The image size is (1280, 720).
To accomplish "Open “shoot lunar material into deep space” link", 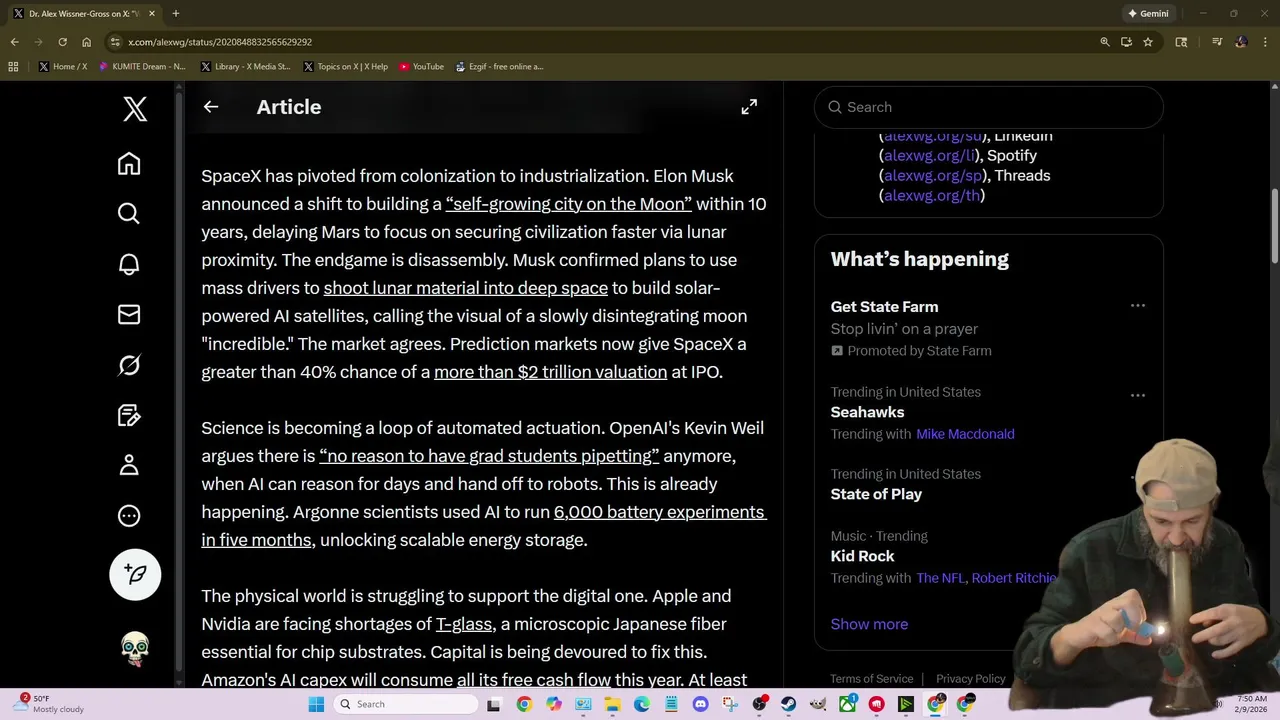I will tap(466, 288).
